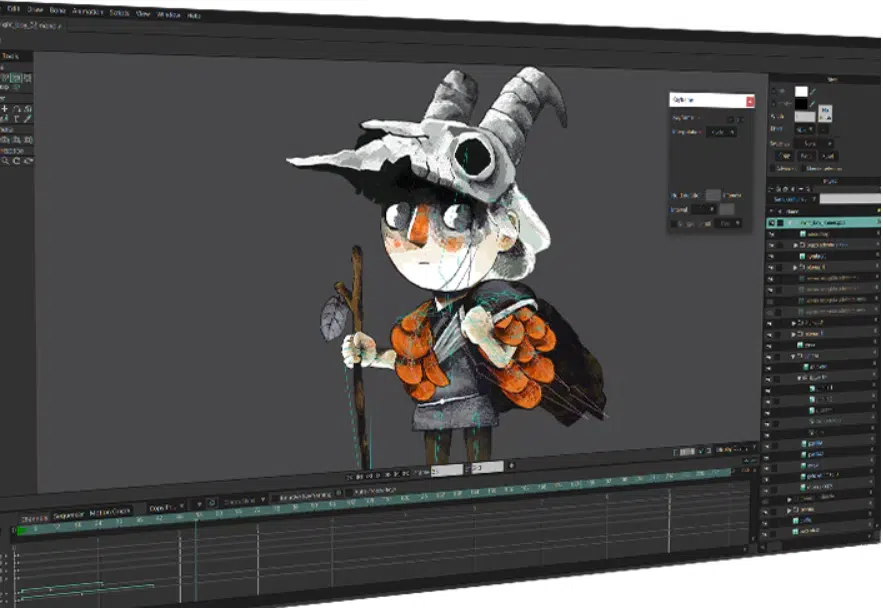Click the Copy button in Style panel
Screen dimensions: 883x609
click(784, 156)
